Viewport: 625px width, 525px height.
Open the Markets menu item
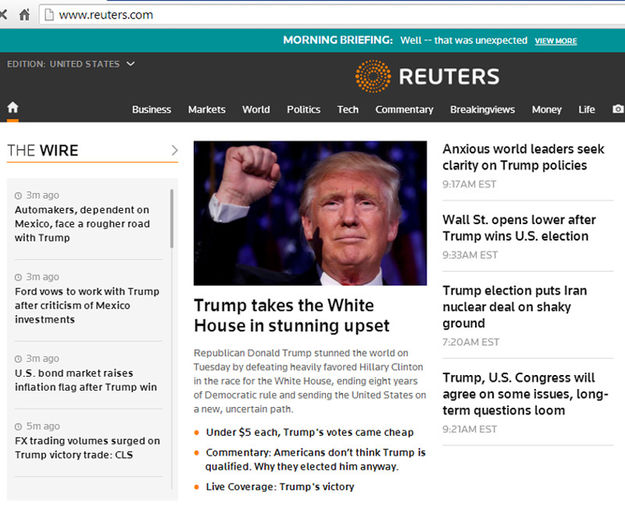(x=206, y=109)
